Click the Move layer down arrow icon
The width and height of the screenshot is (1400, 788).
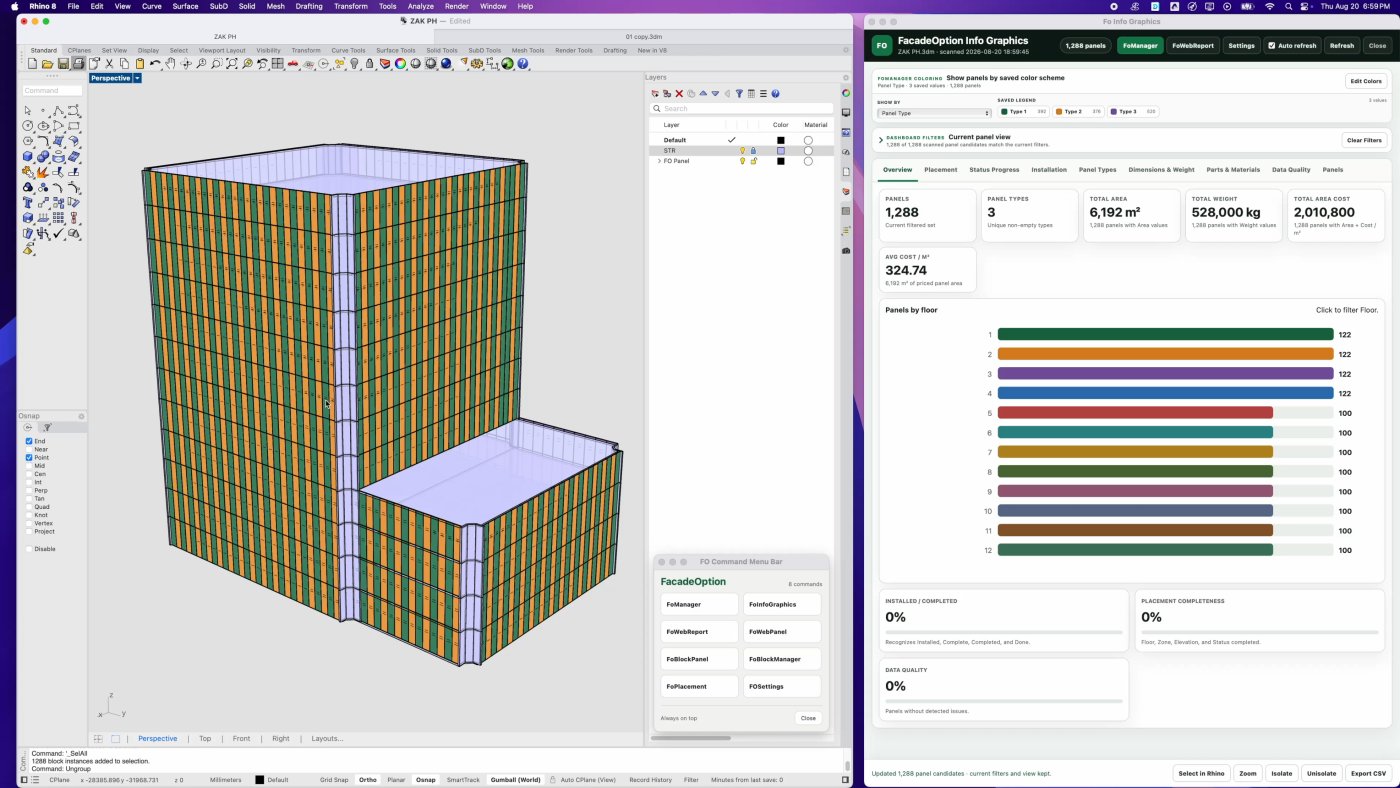(x=715, y=93)
